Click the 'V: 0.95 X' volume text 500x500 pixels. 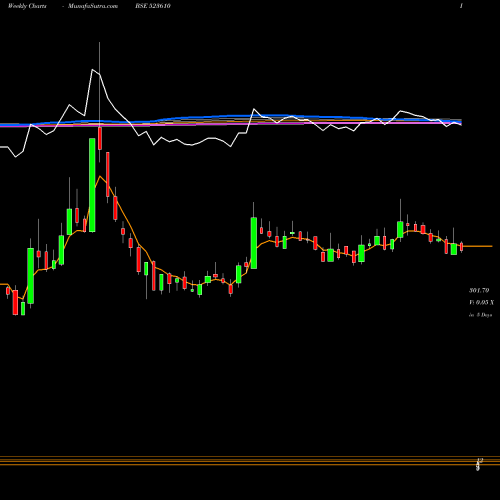point(481,302)
